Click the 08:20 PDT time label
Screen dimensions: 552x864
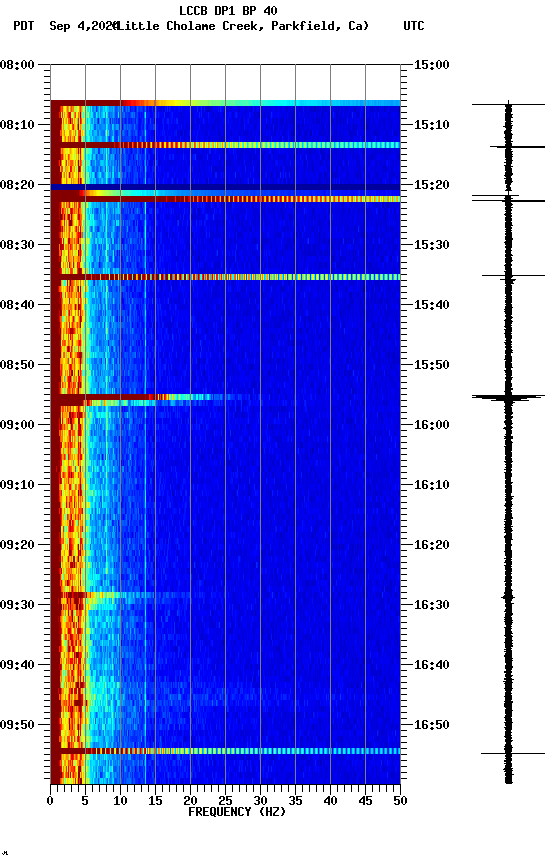(x=17, y=185)
